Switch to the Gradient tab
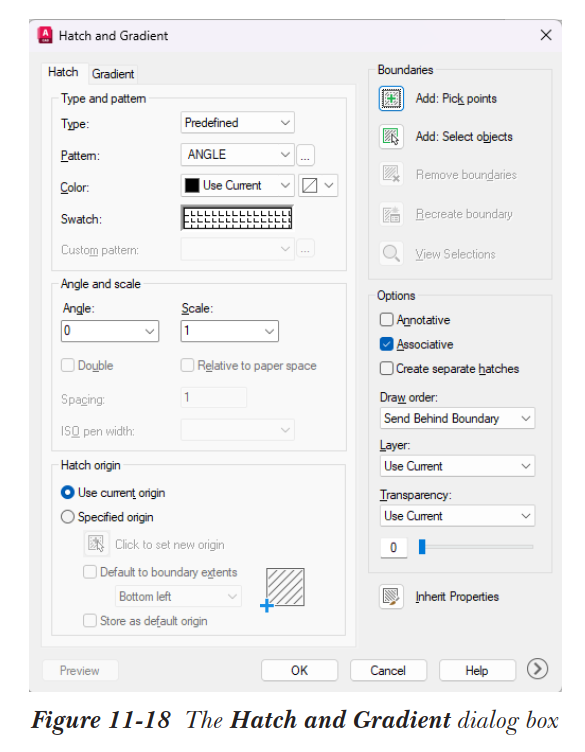 (x=113, y=74)
